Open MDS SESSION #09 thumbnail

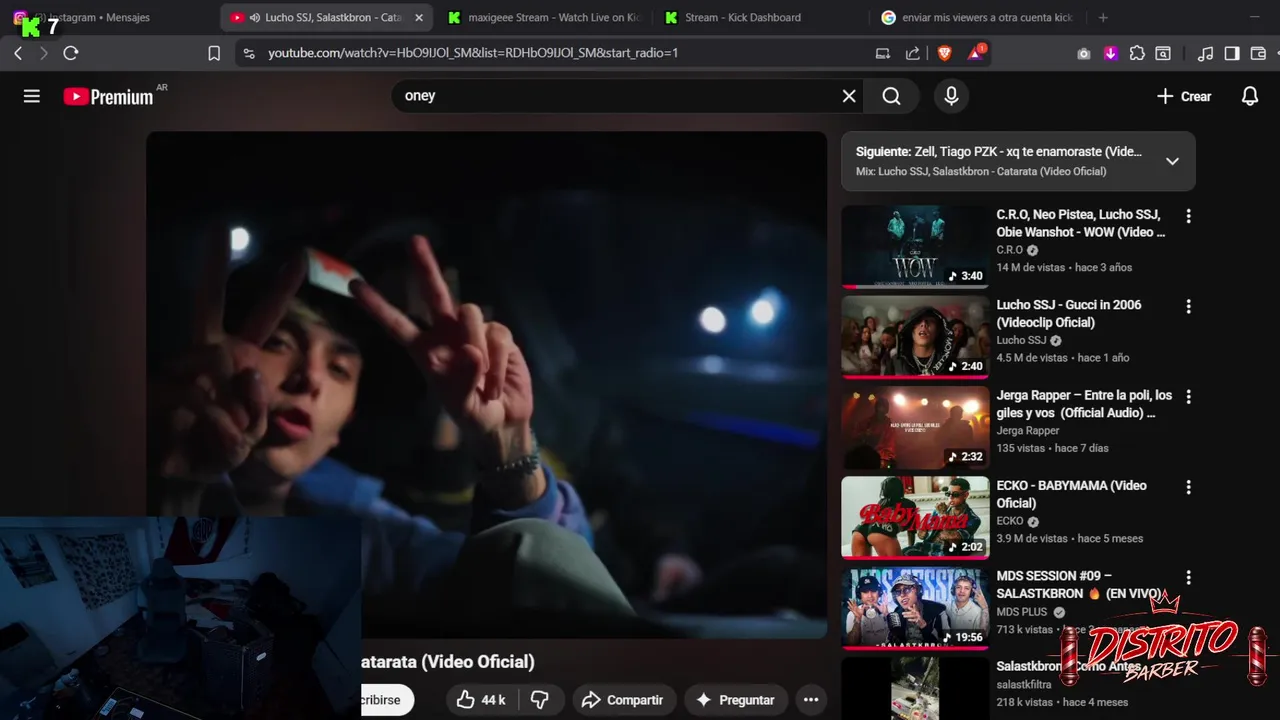pos(914,608)
